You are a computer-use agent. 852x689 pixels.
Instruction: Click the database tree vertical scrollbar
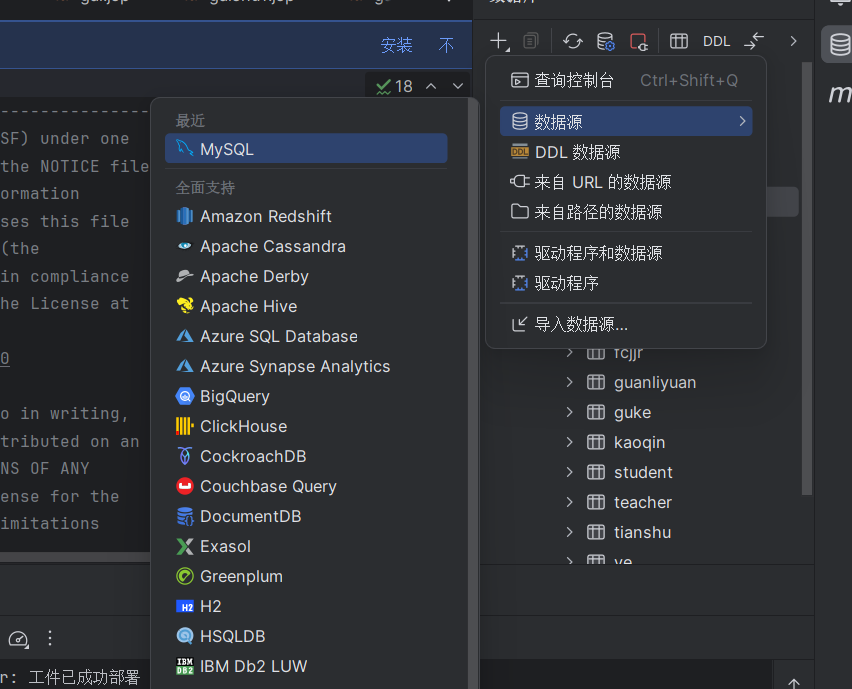807,278
